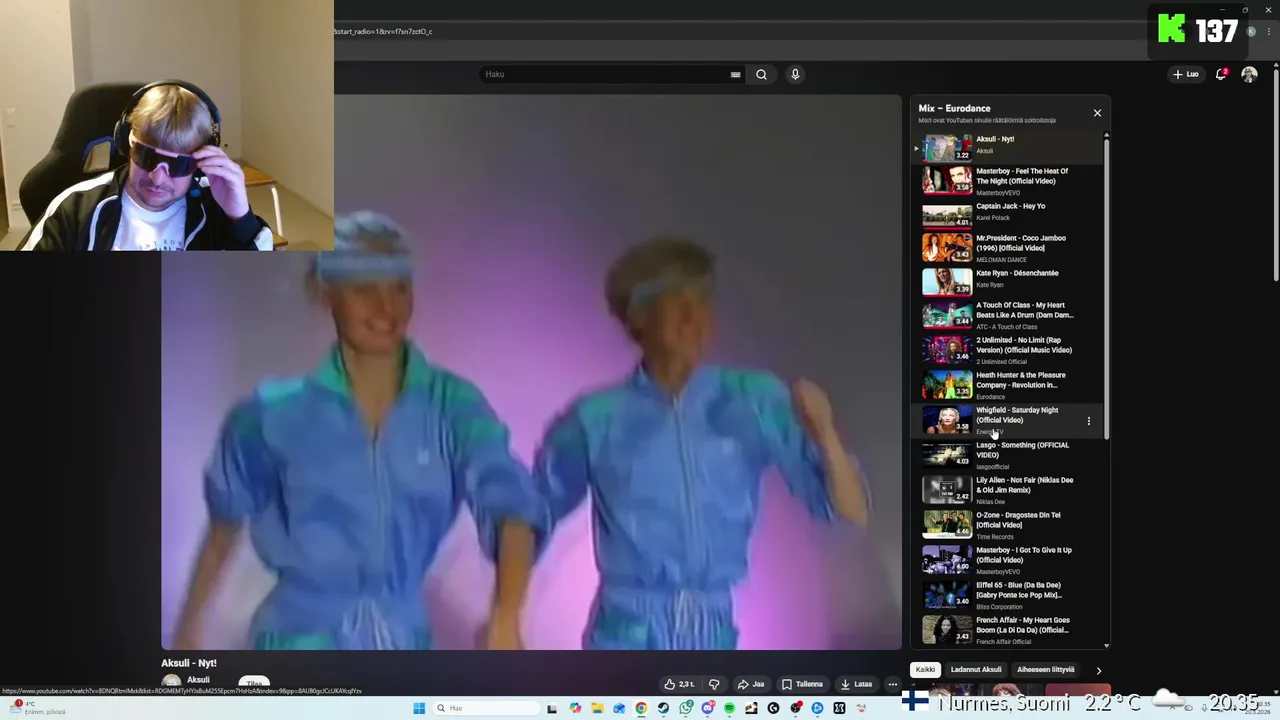1280x720 pixels.
Task: Click the MasterboyVEVO channel name under Feel The Heat
Action: 998,193
